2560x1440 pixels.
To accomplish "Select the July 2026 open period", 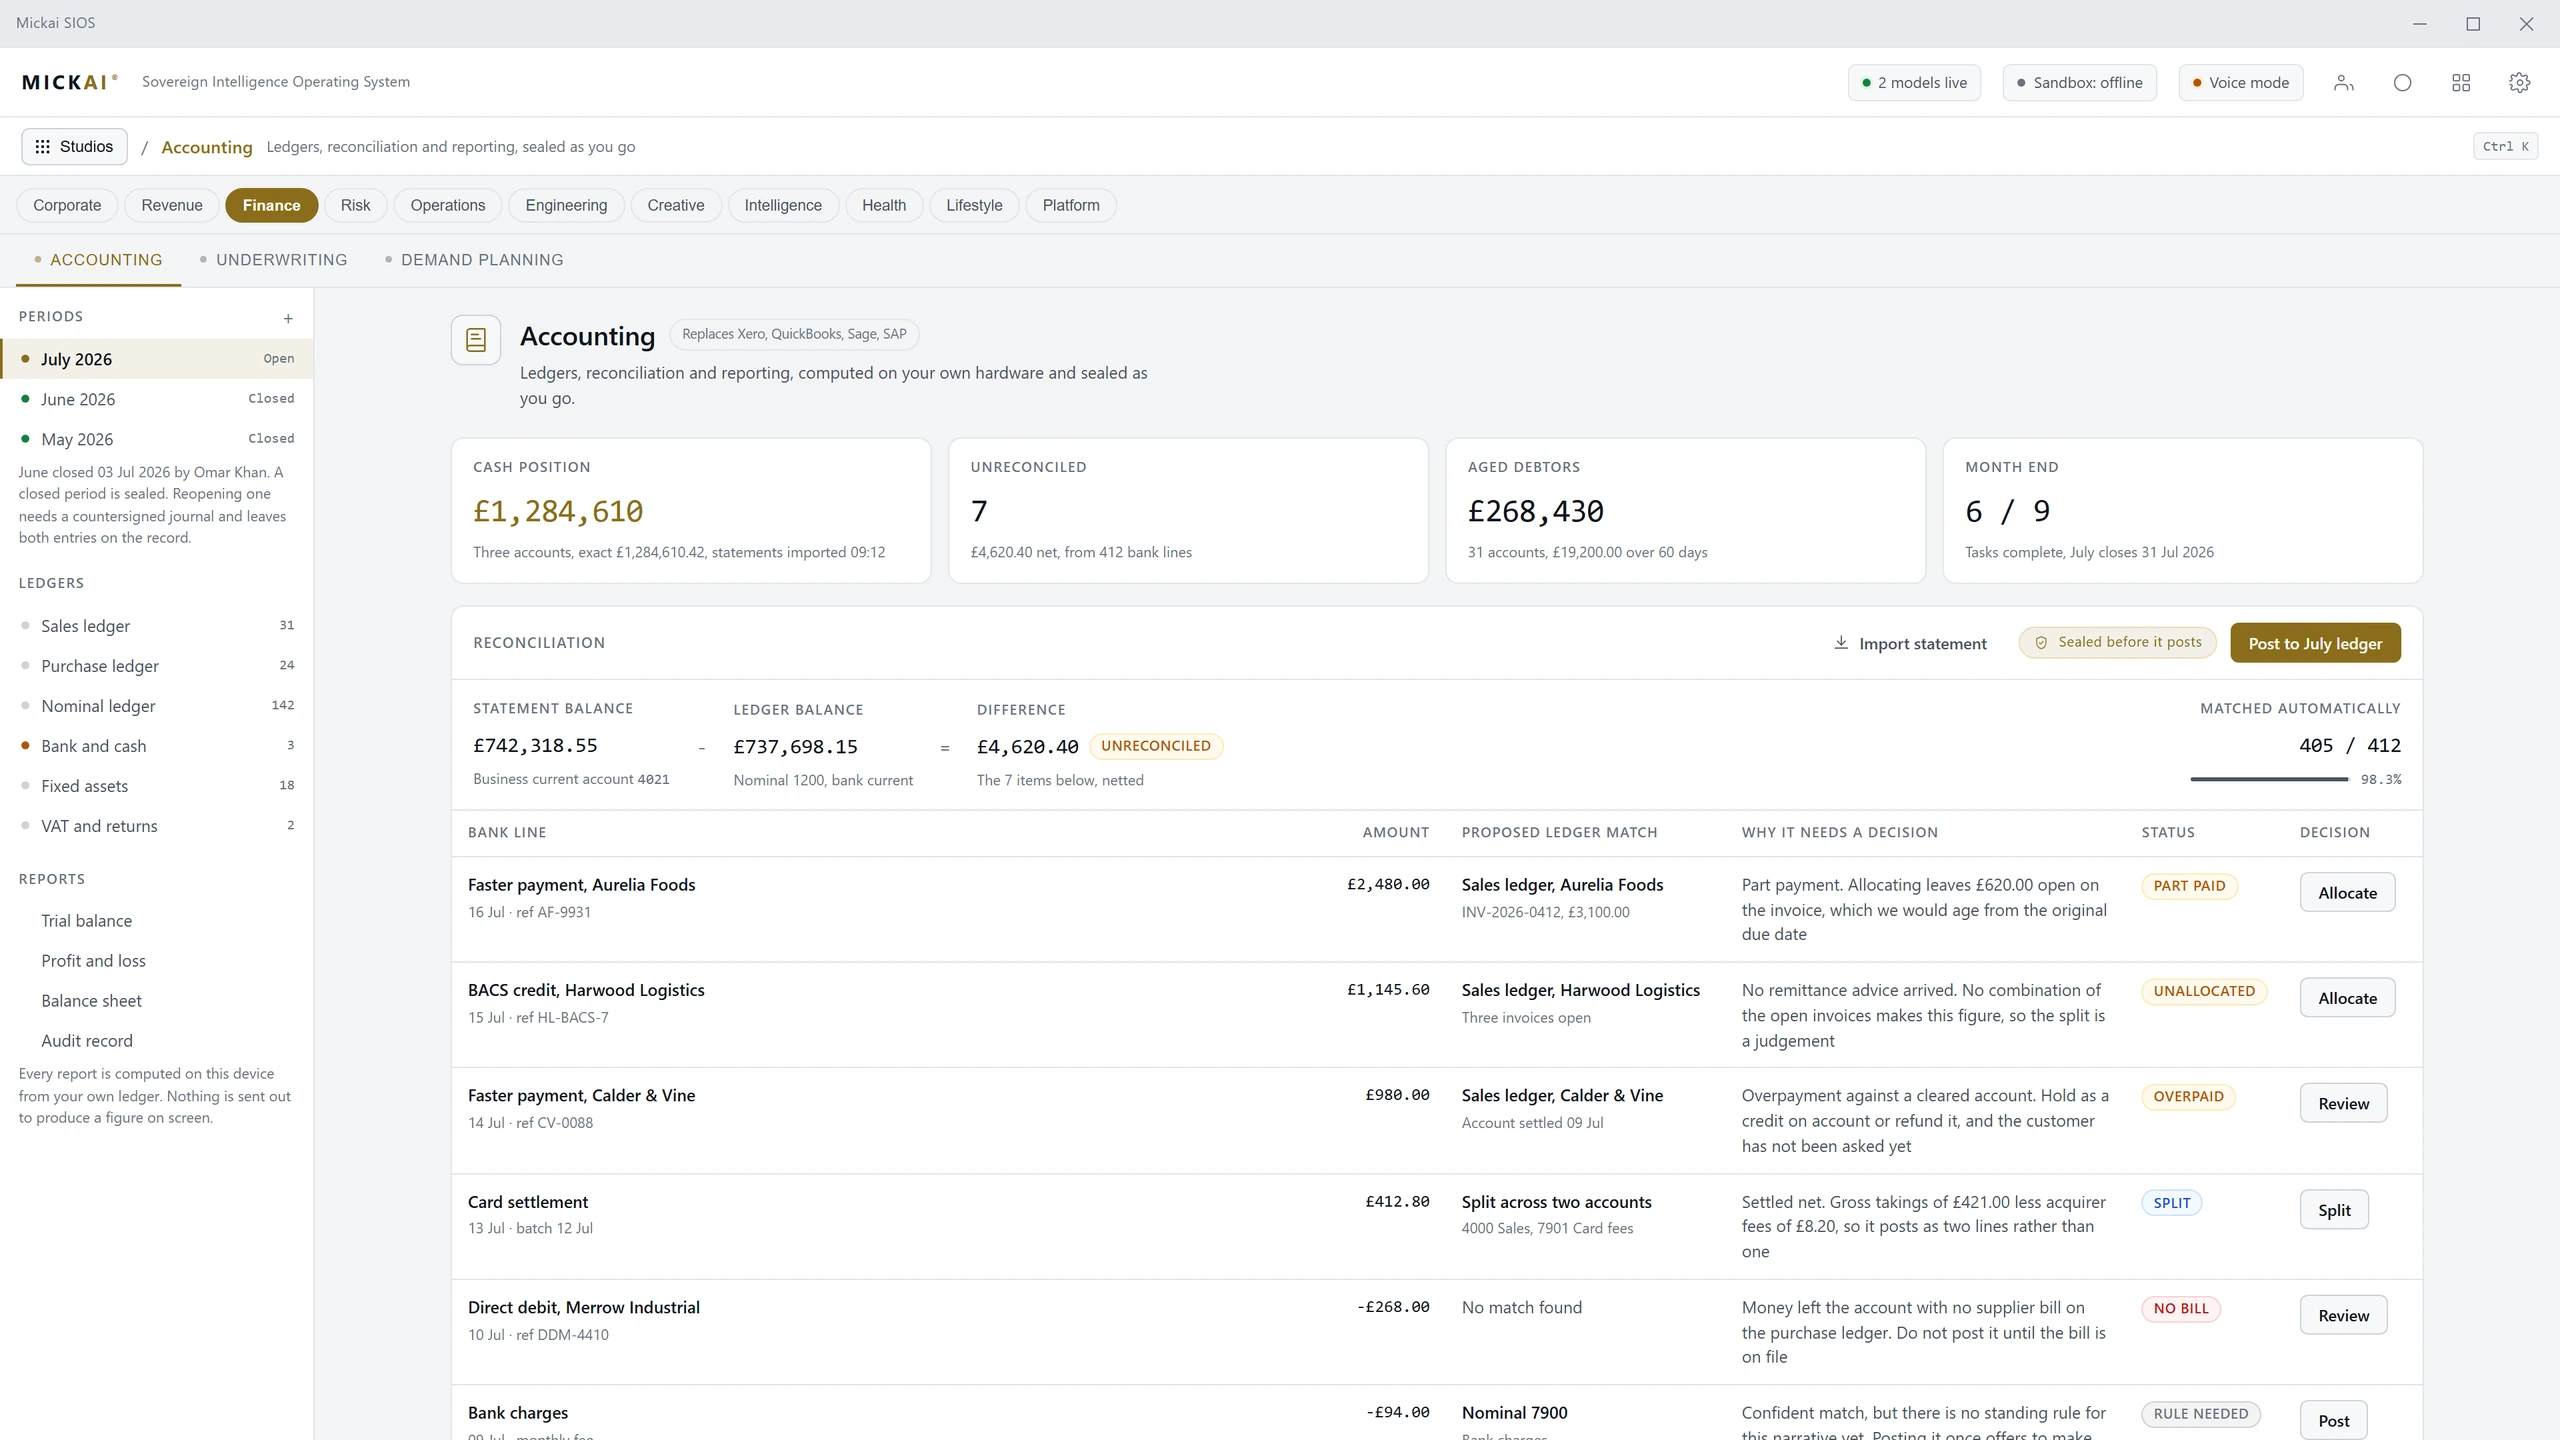I will [157, 359].
